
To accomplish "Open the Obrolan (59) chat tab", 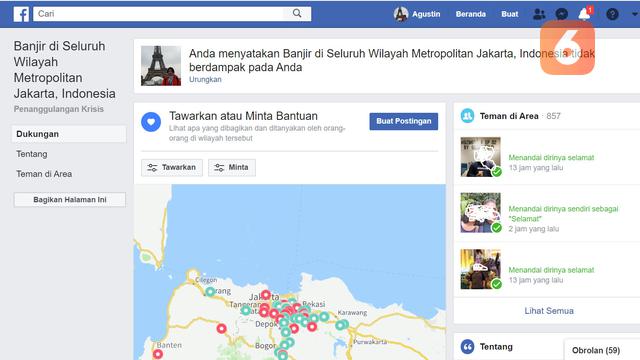I will (x=596, y=350).
